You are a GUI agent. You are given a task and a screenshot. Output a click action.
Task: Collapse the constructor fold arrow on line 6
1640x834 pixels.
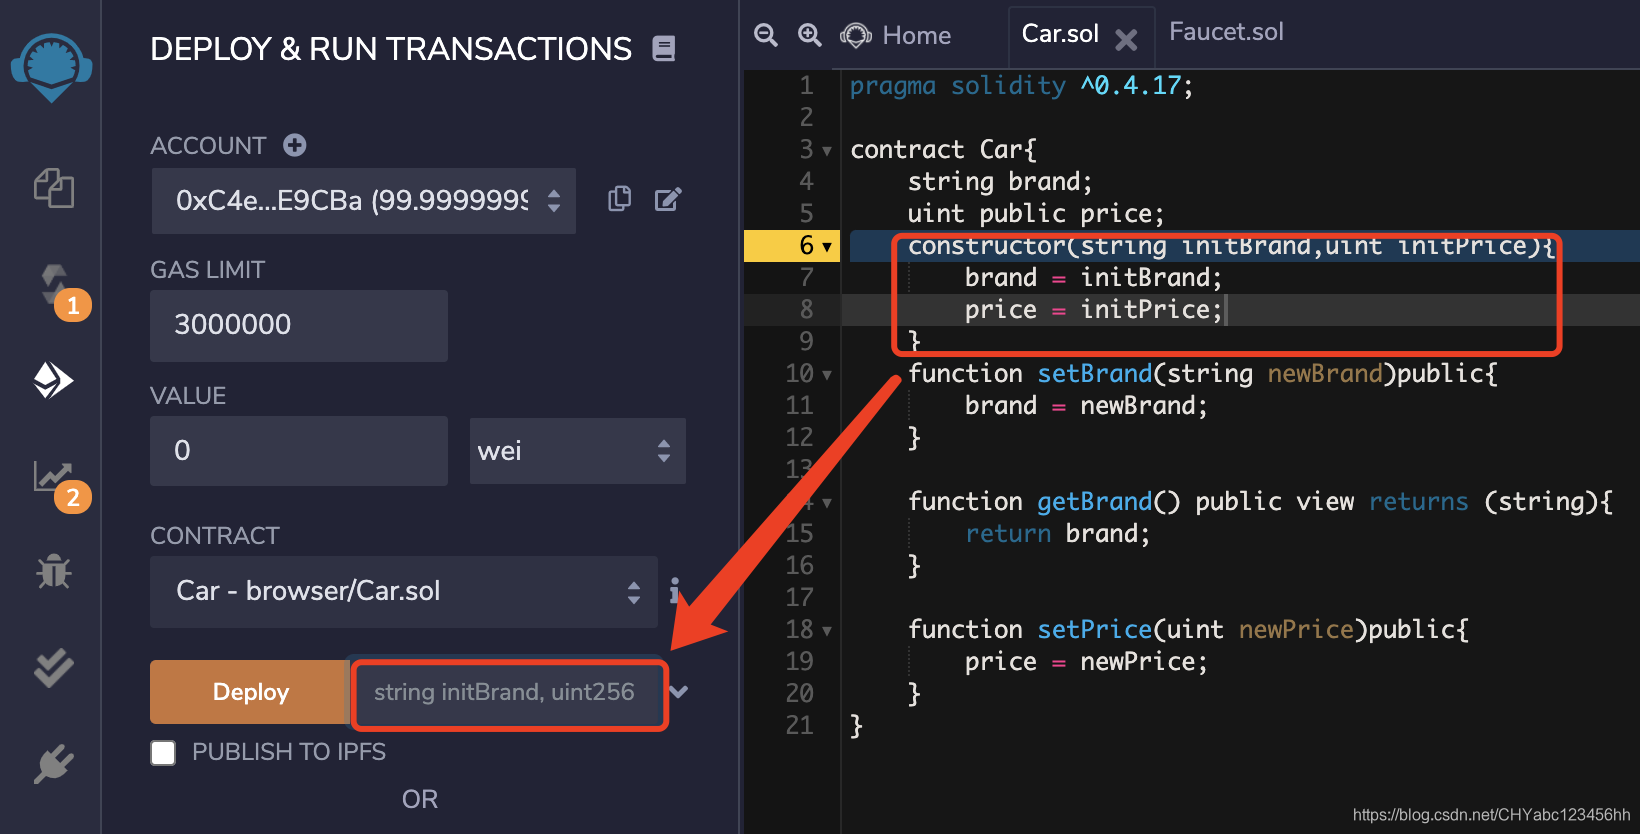point(827,247)
